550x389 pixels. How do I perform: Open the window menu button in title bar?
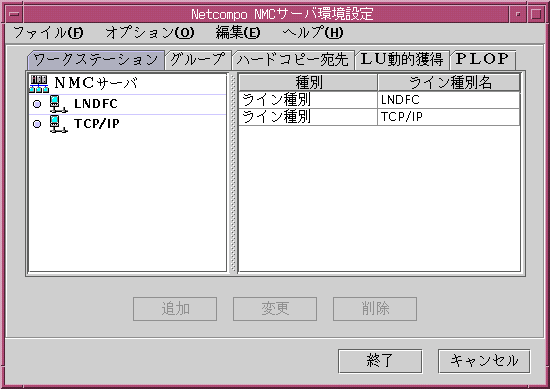click(x=14, y=14)
